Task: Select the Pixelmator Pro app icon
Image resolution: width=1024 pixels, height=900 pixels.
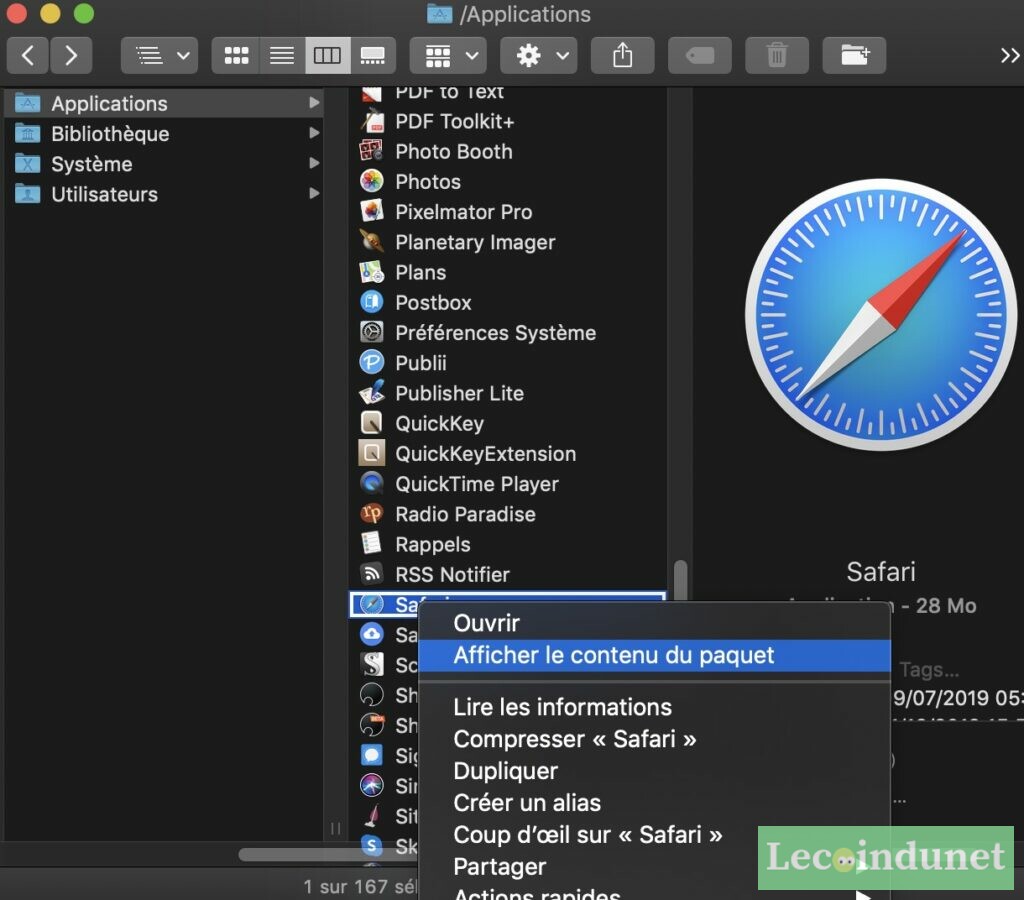Action: pyautogui.click(x=372, y=212)
